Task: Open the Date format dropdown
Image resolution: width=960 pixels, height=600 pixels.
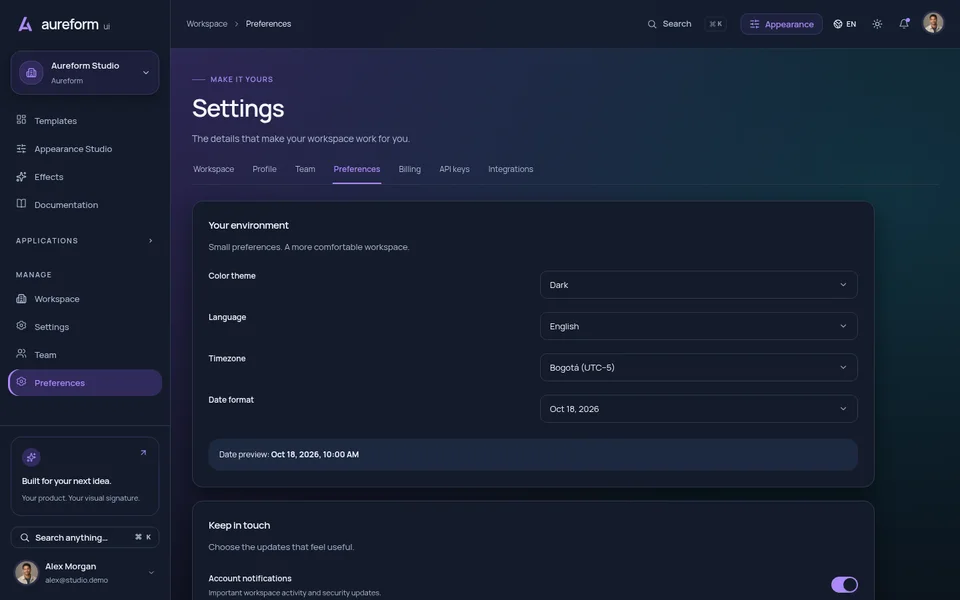Action: point(699,408)
